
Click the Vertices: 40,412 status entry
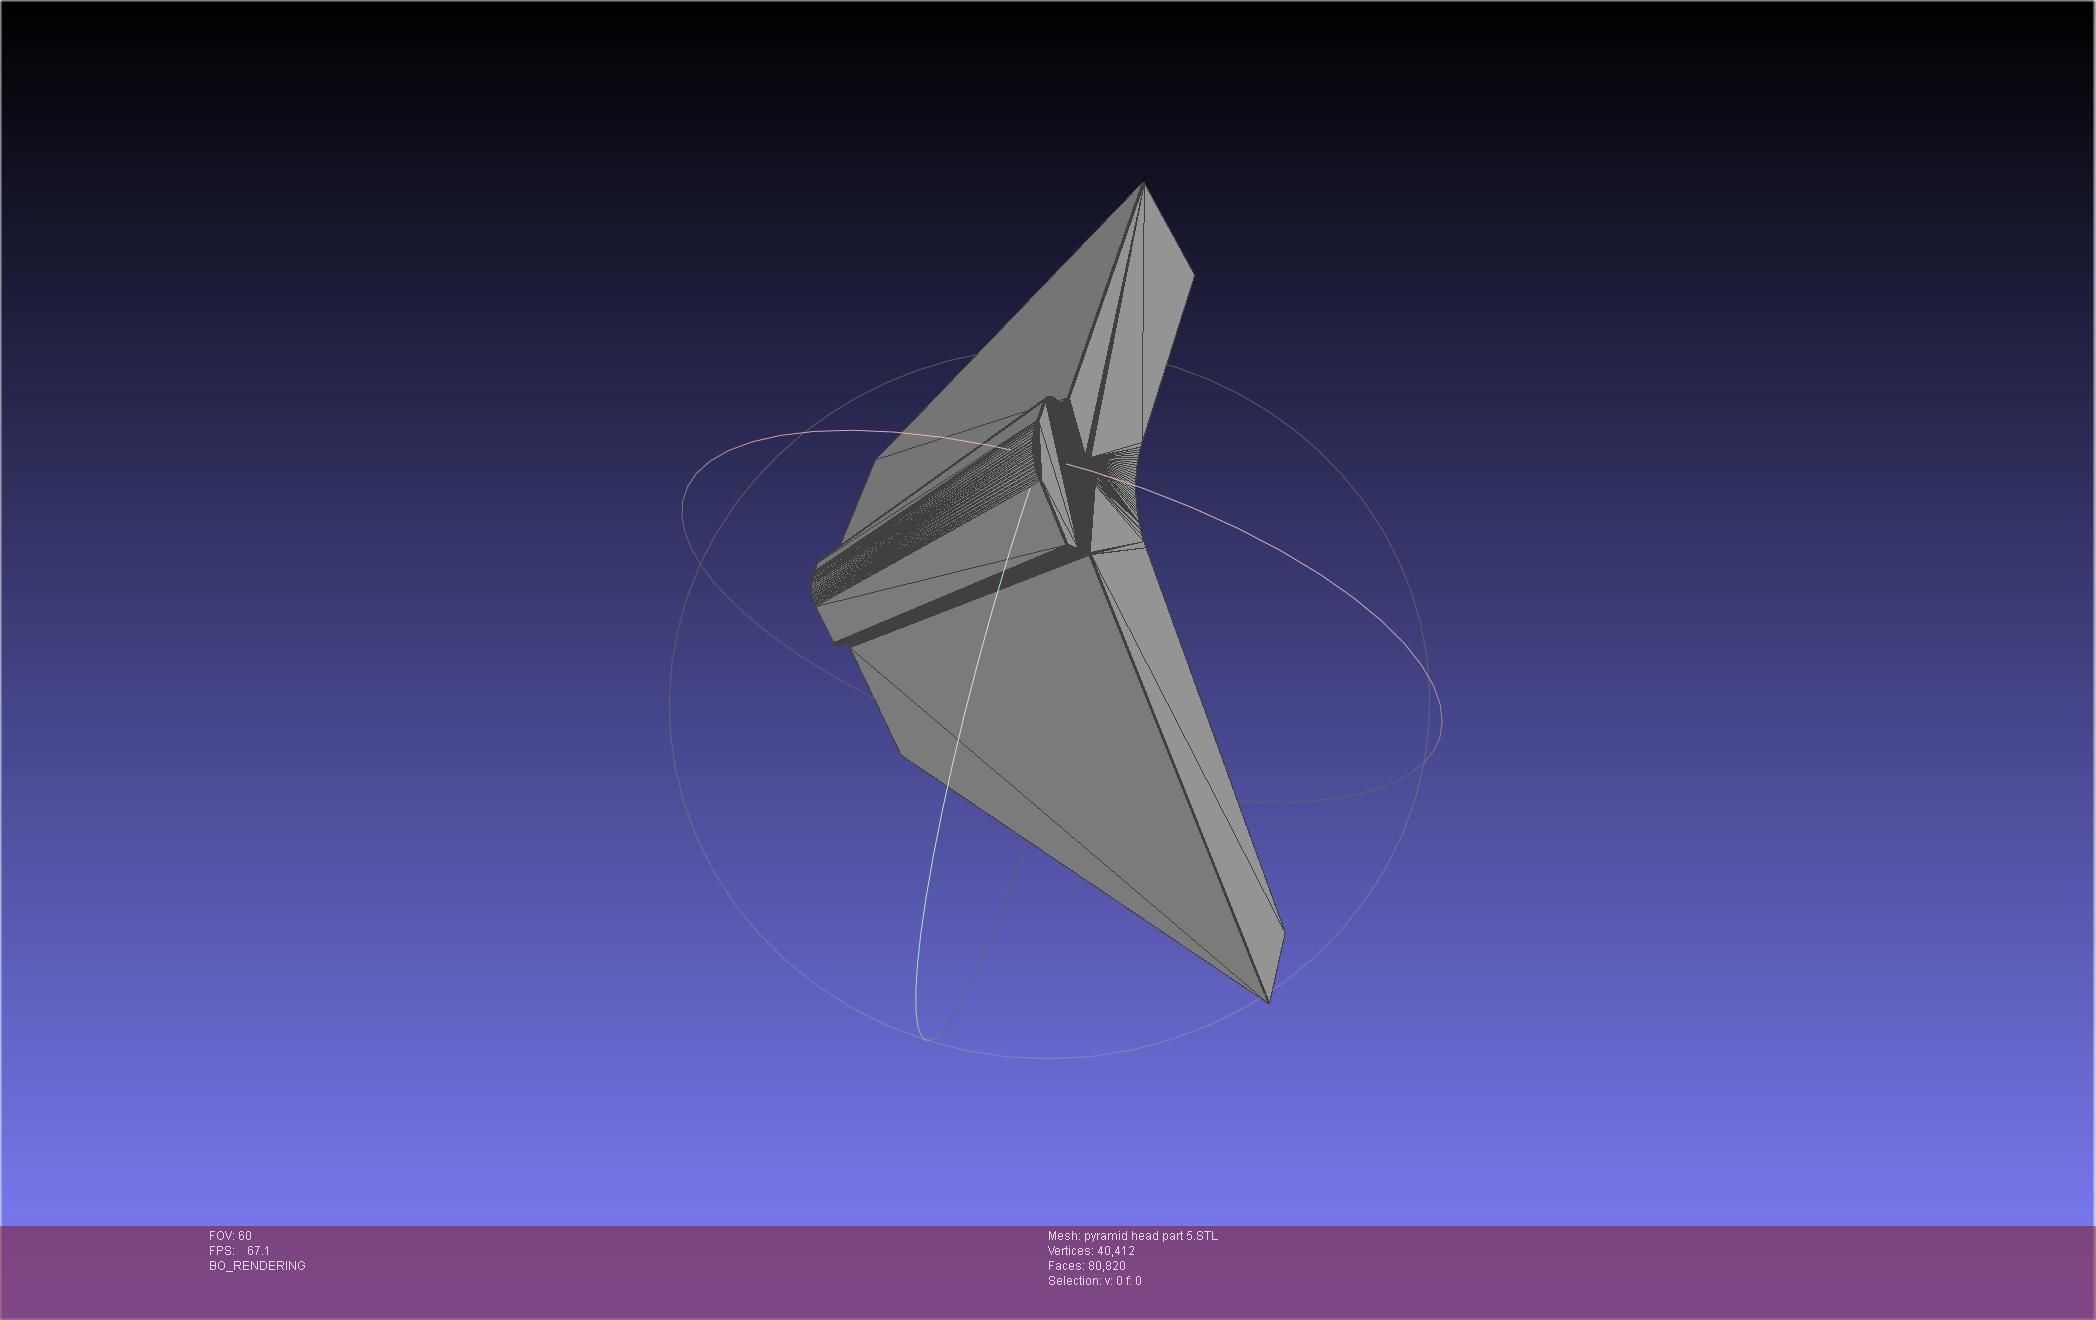coord(1091,1251)
